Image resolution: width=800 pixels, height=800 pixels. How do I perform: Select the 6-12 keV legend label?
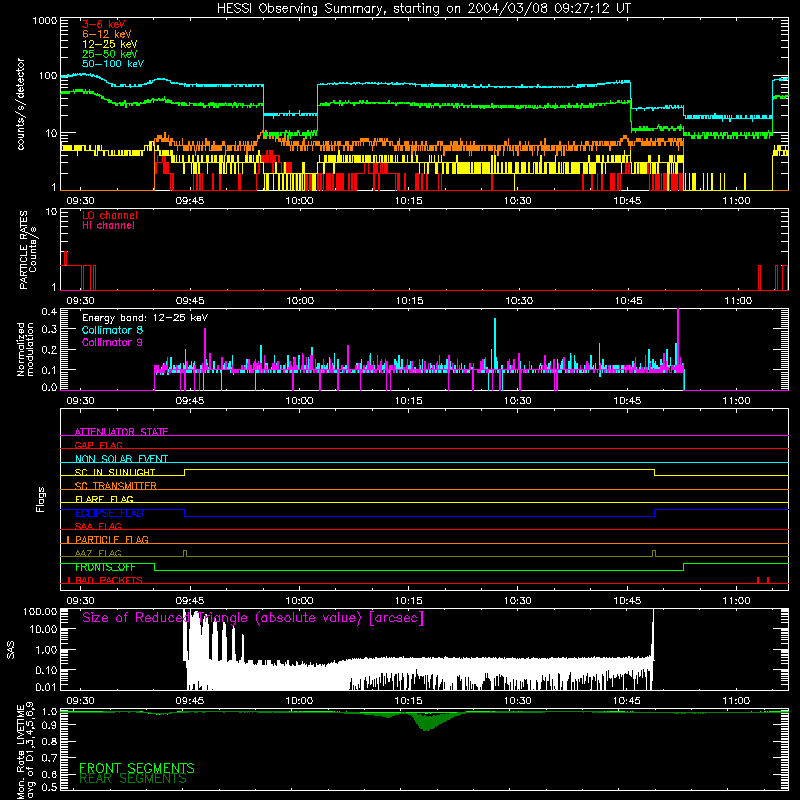click(107, 34)
